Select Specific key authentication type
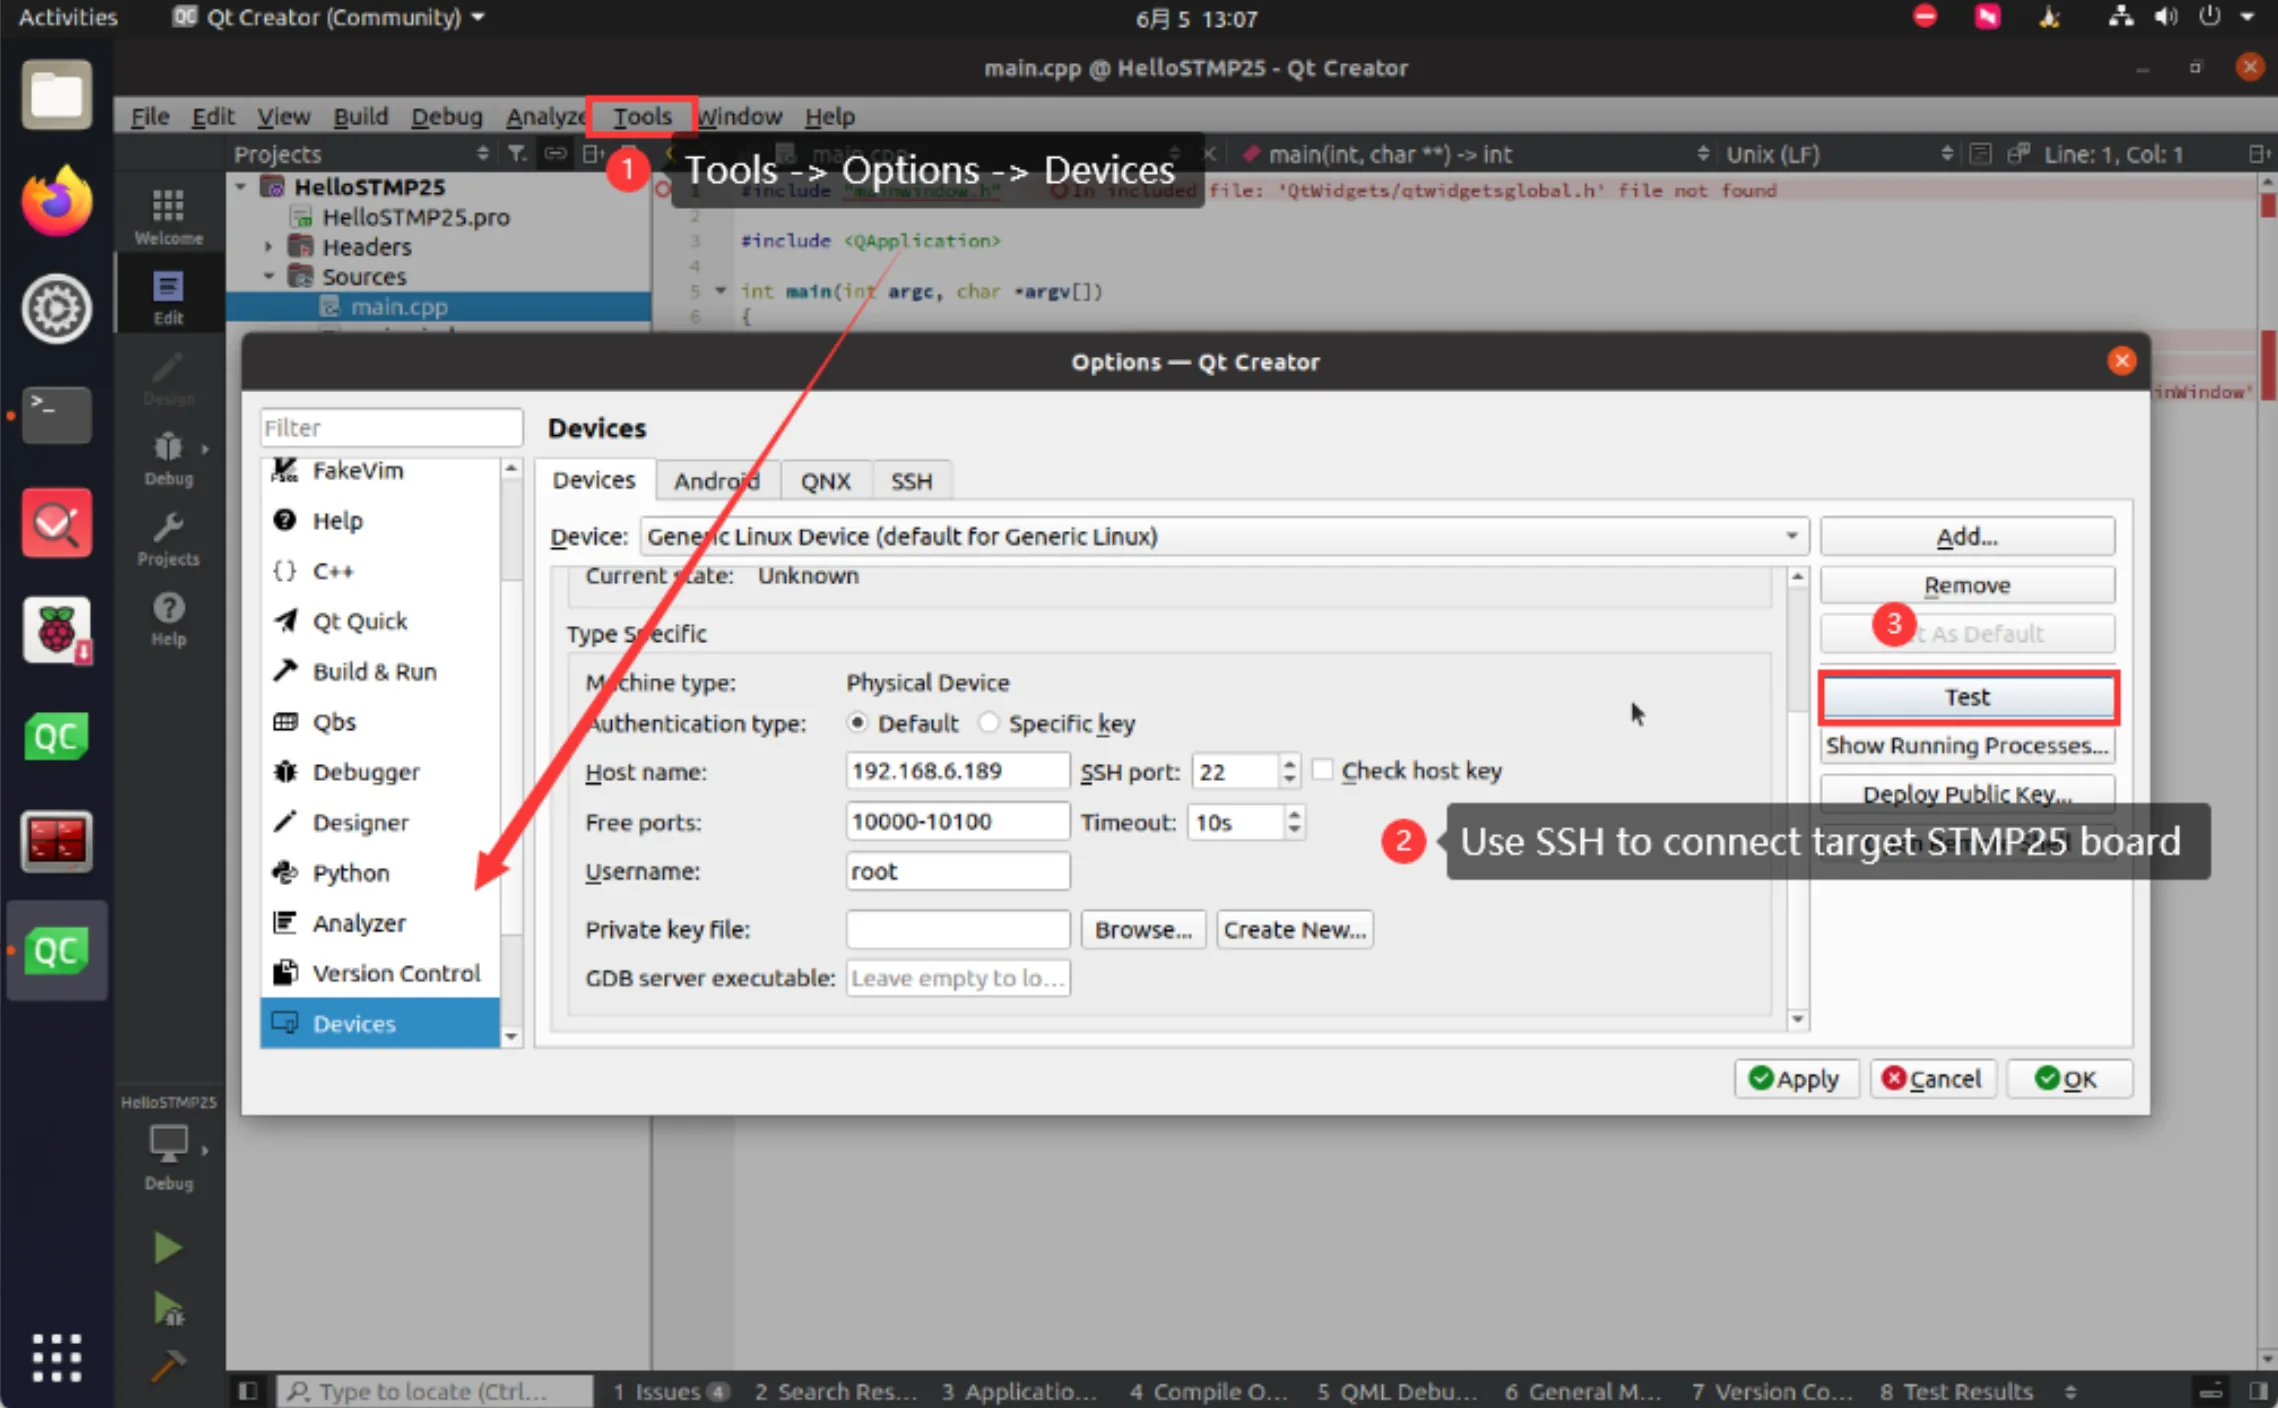2278x1408 pixels. (x=988, y=722)
